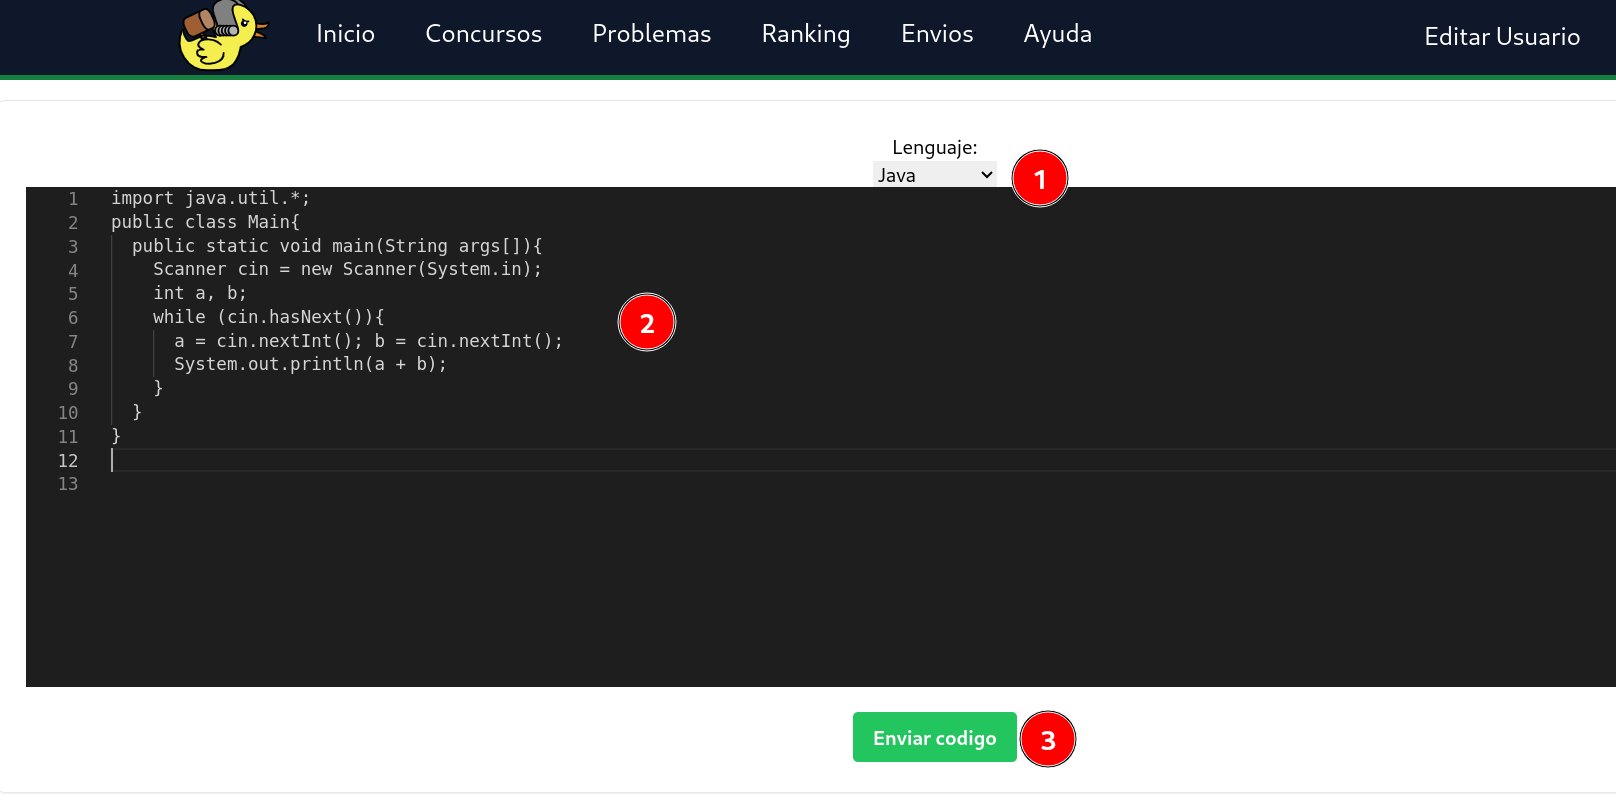Click the duck mascot logo
Screen dimensions: 1616x807
[x=222, y=35]
